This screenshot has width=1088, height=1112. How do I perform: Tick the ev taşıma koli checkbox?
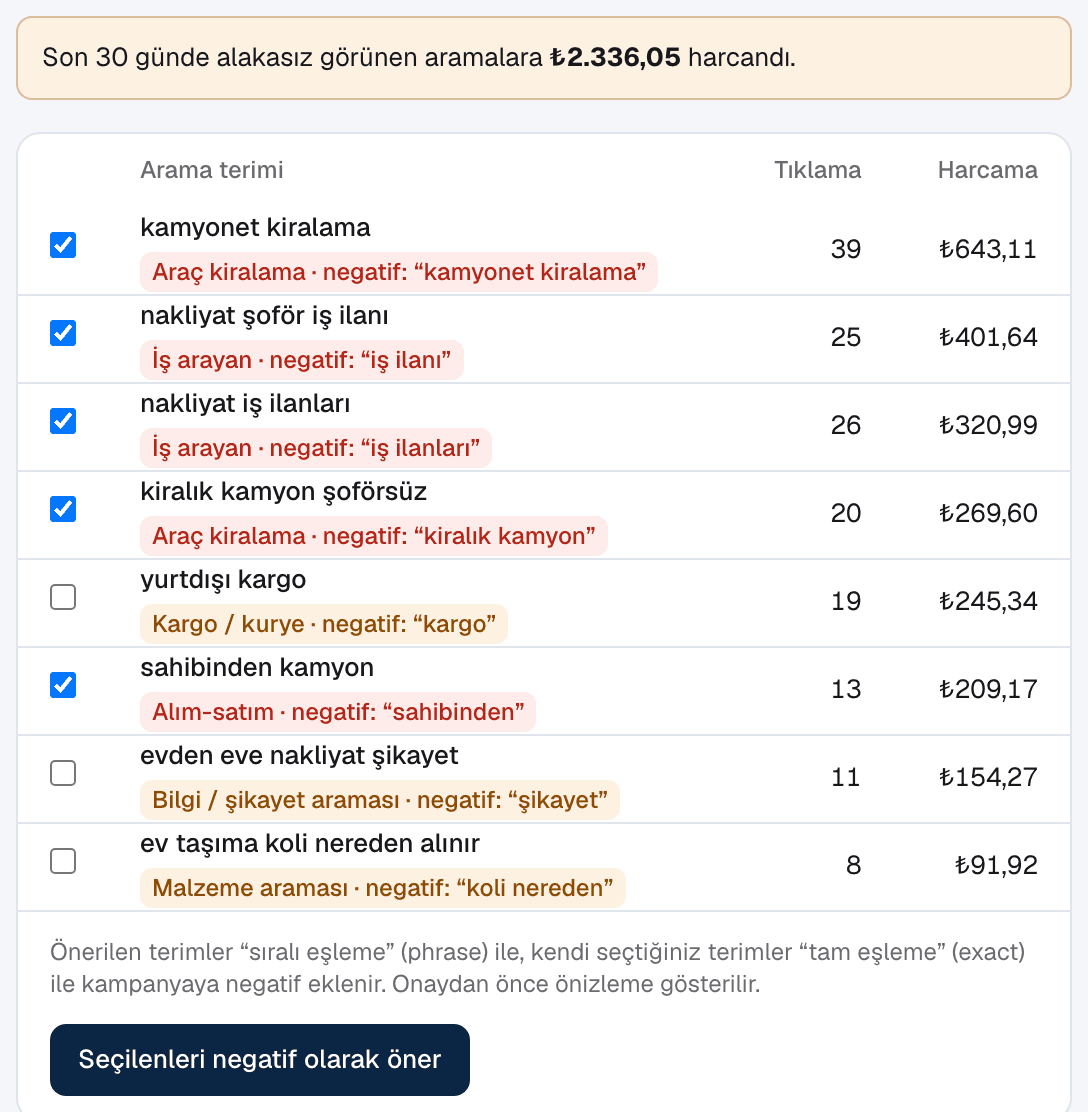(x=63, y=860)
